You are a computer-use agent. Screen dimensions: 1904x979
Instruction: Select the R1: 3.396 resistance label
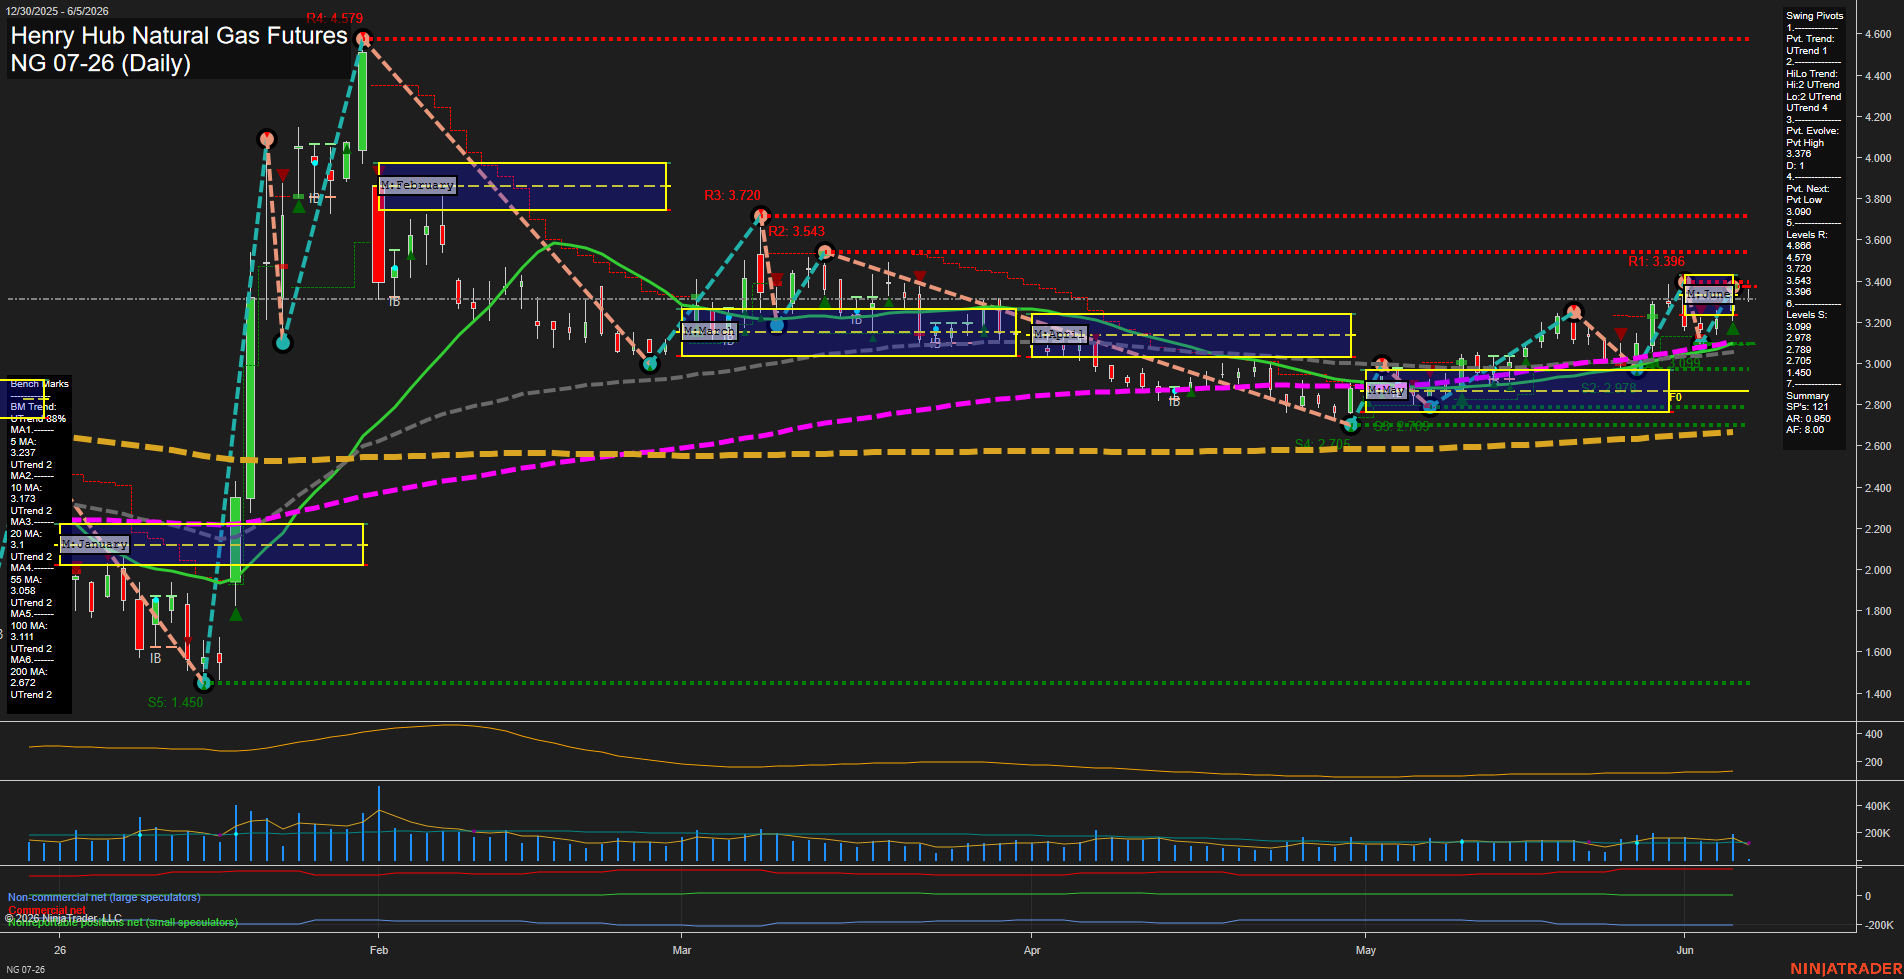pyautogui.click(x=1656, y=261)
